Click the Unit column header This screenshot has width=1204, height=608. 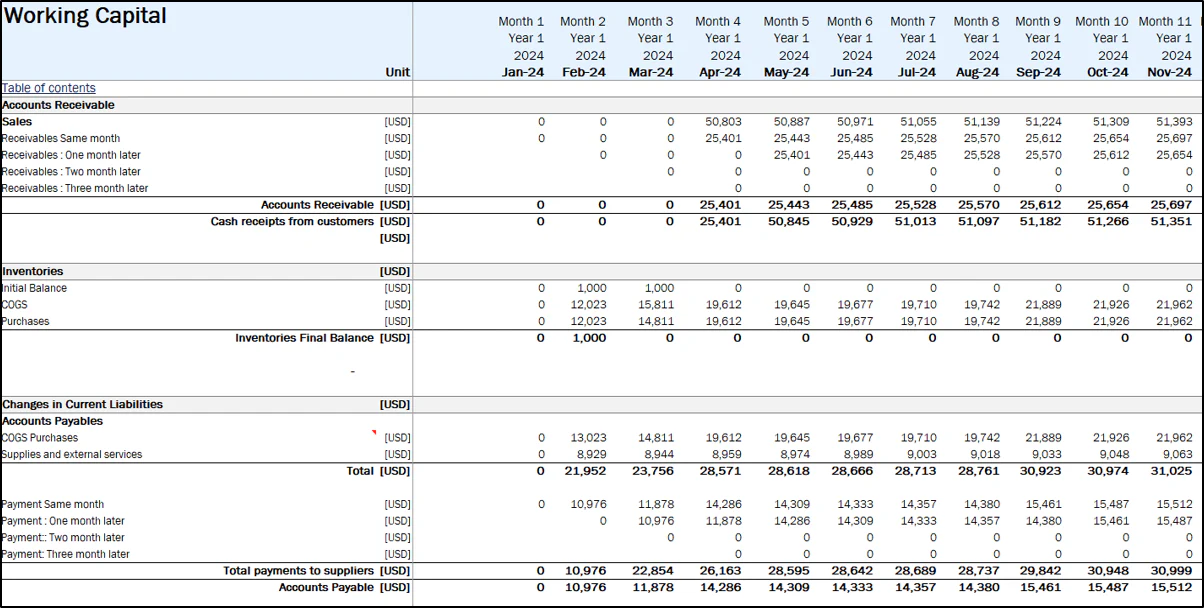397,71
